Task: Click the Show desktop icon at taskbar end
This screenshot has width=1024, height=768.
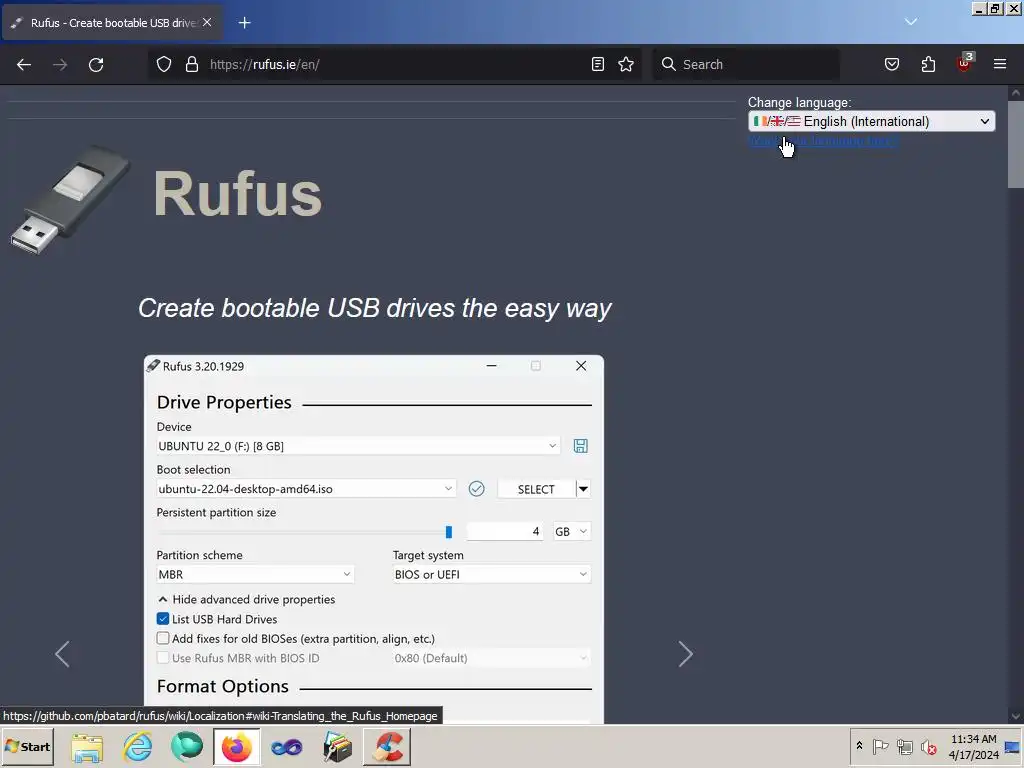Action: (x=1013, y=747)
